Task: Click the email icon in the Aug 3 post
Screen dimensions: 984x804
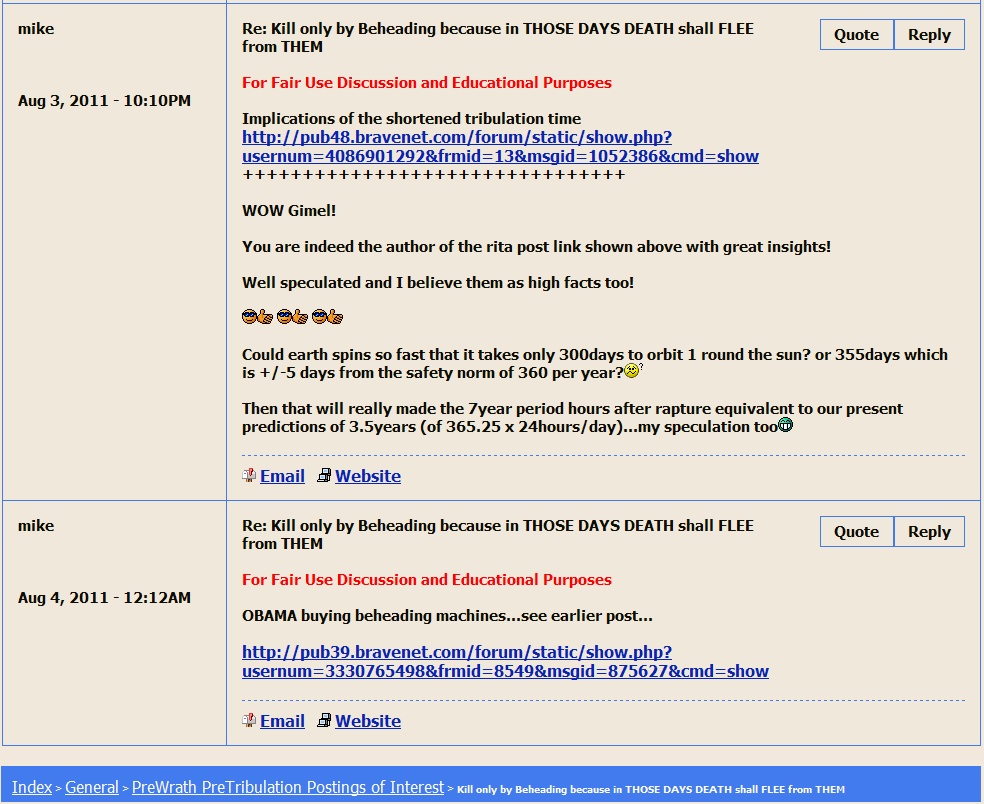Action: 249,476
